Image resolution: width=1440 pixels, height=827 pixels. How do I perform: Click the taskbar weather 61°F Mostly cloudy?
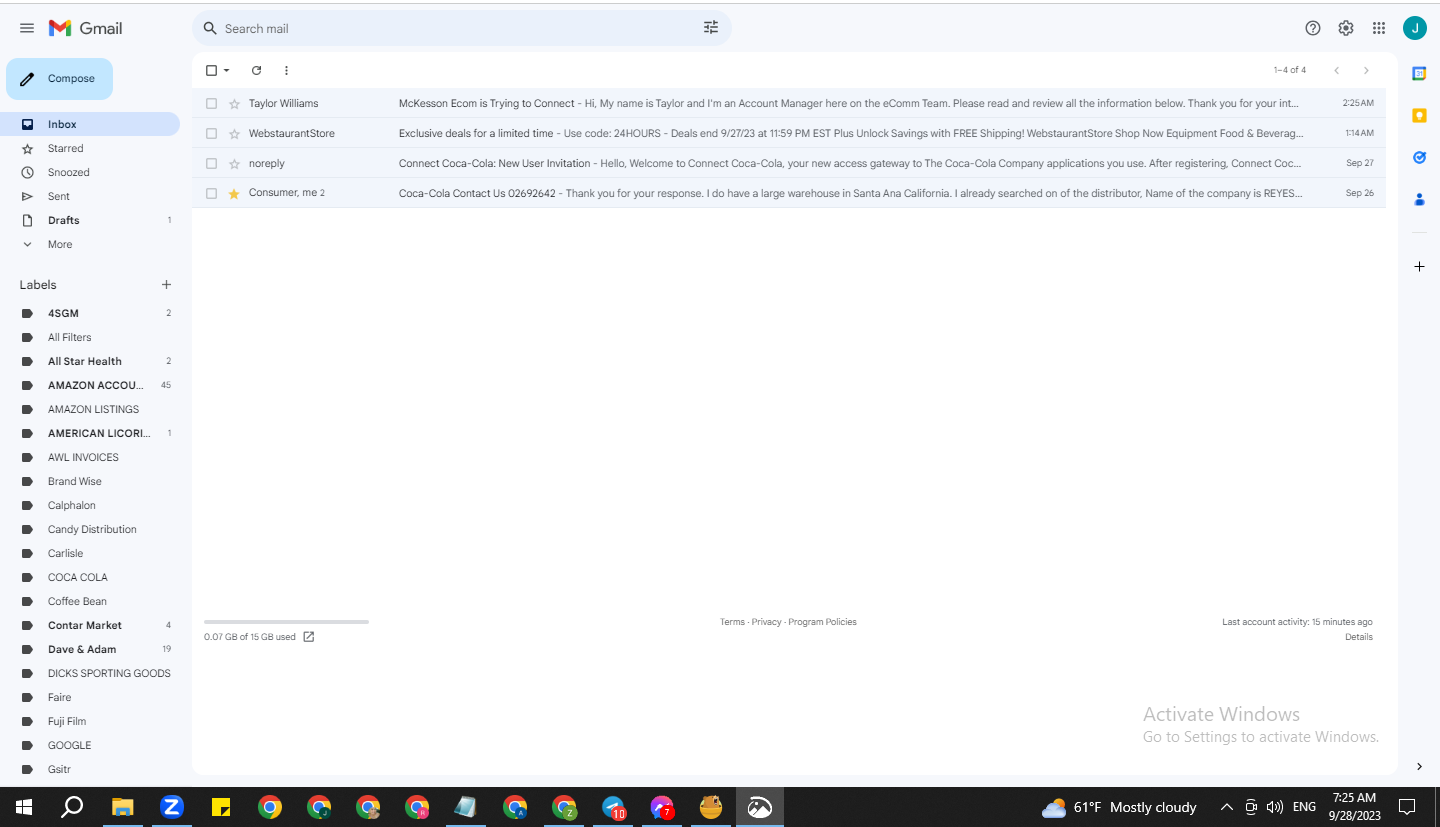pyautogui.click(x=1119, y=807)
